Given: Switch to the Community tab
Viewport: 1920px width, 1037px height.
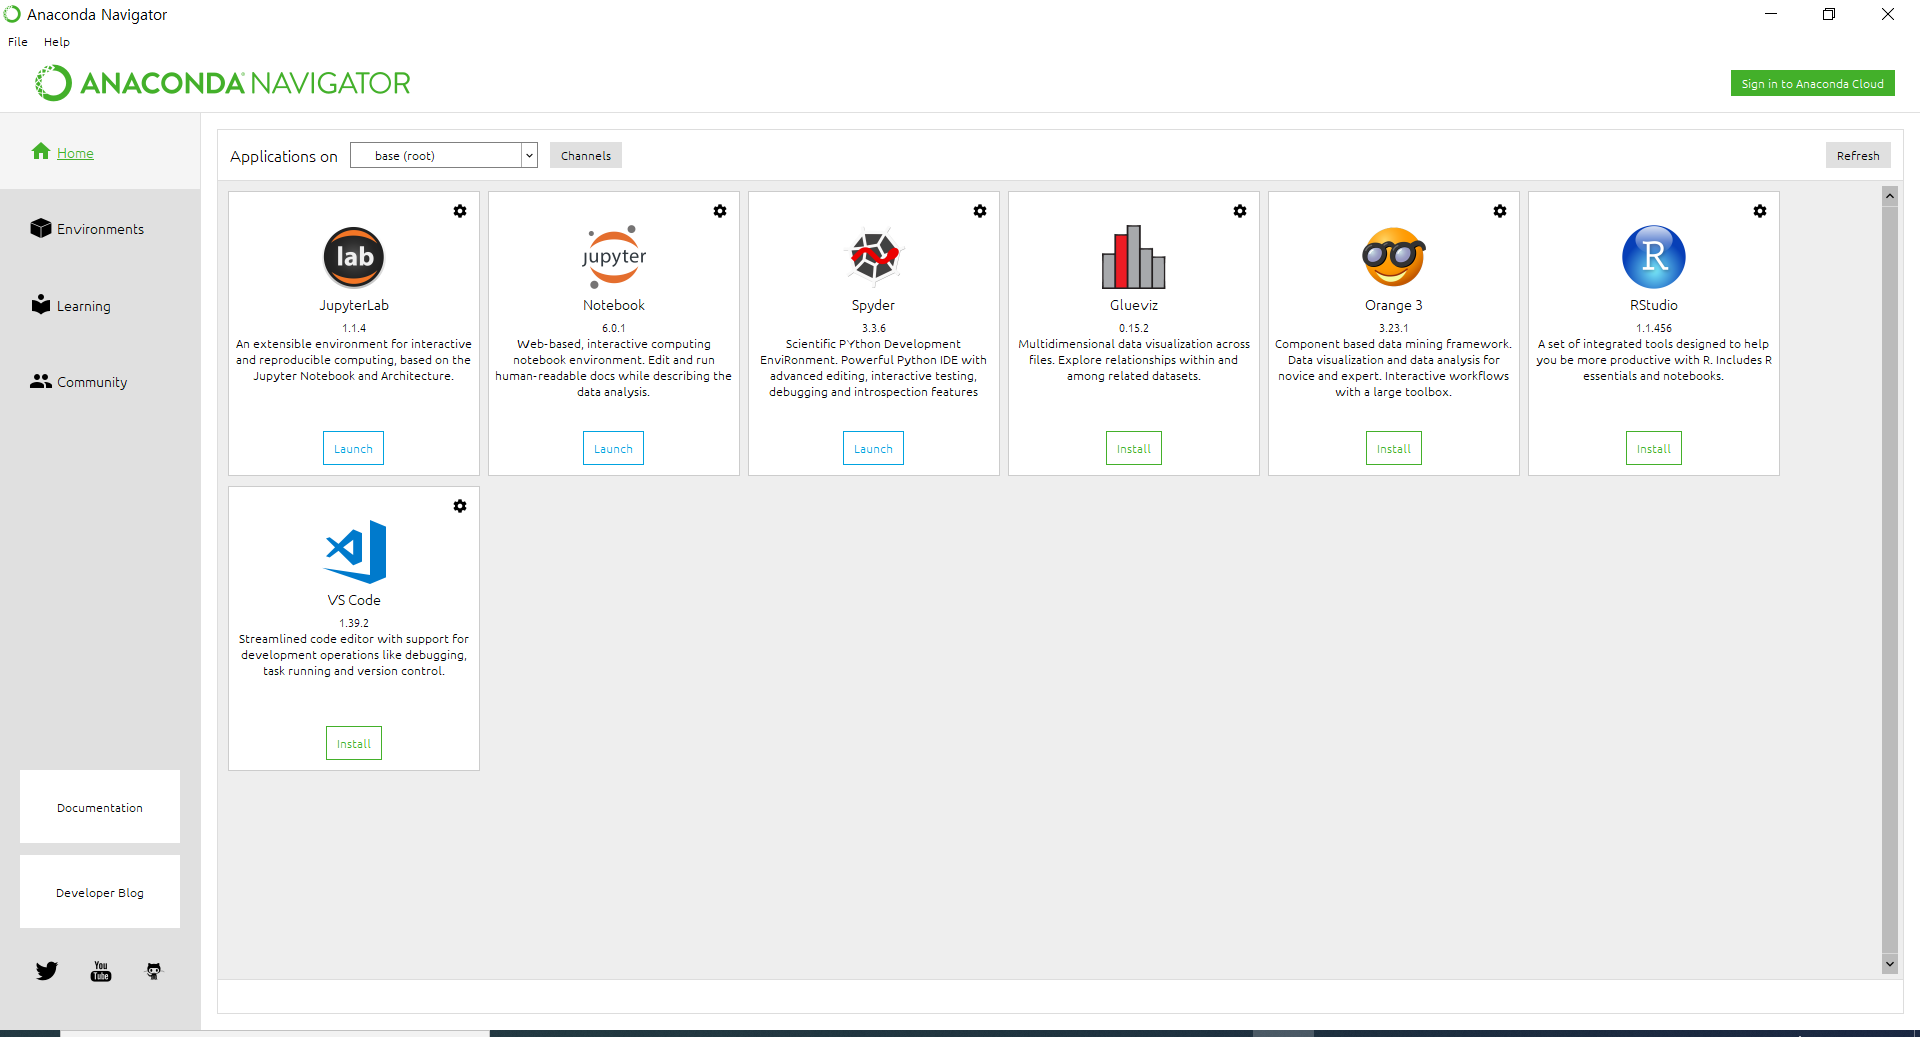Looking at the screenshot, I should point(100,382).
